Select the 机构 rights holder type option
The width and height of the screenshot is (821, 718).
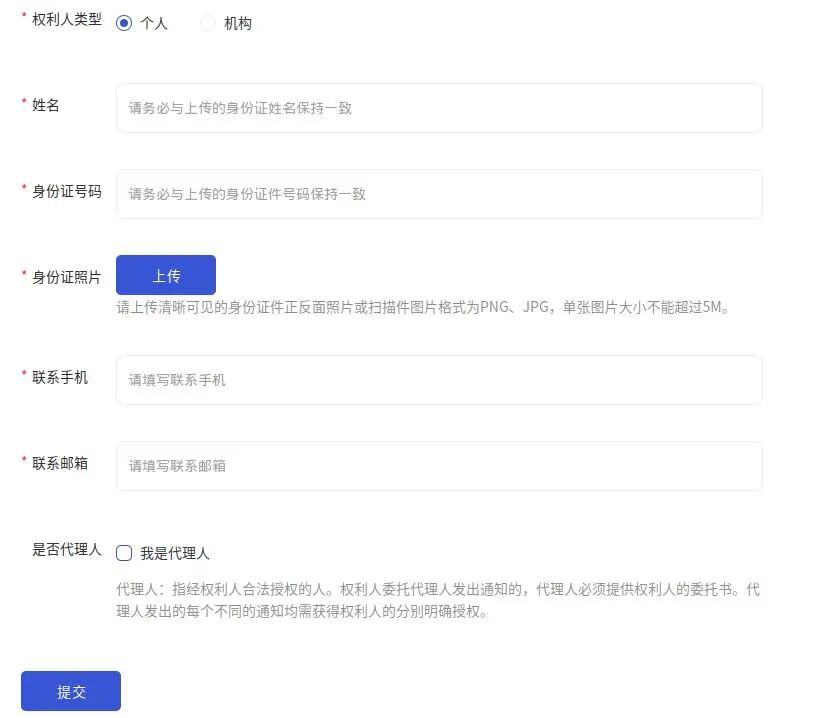tap(207, 22)
